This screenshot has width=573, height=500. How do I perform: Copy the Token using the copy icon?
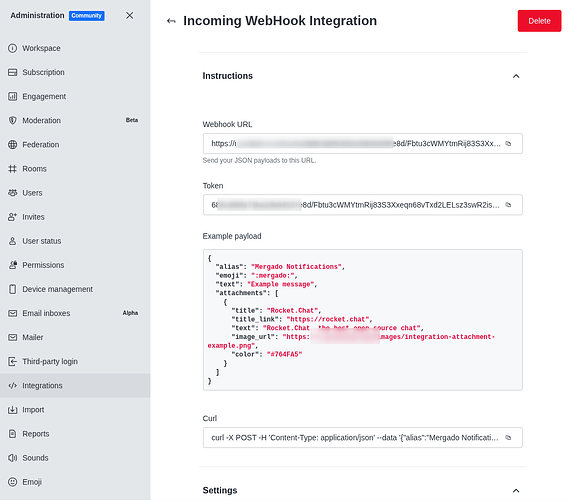508,205
